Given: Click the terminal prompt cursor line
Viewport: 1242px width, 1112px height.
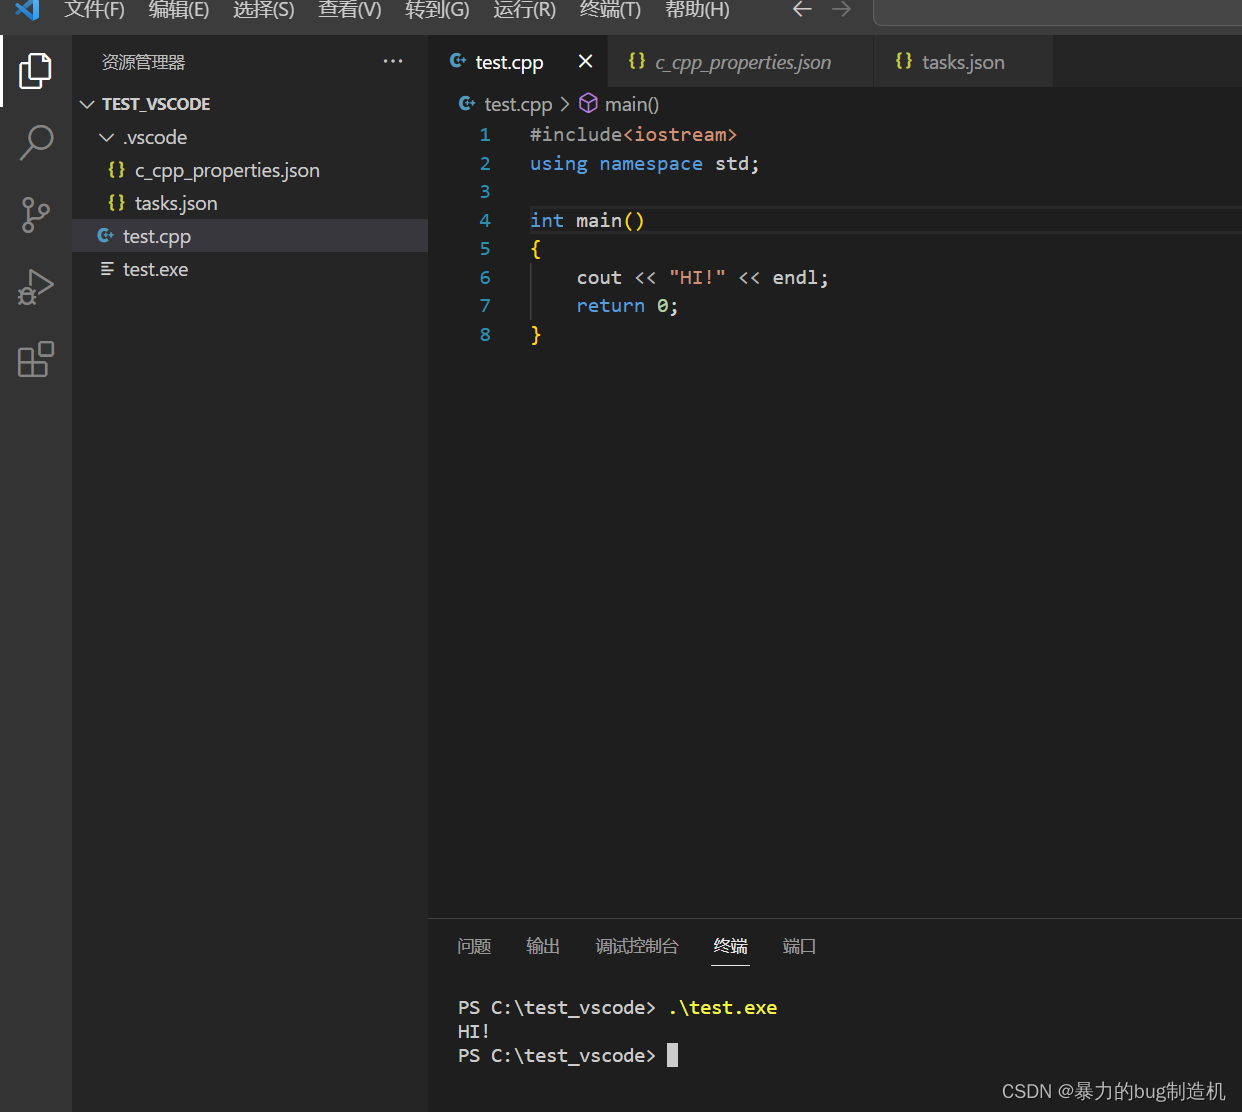Looking at the screenshot, I should click(568, 1055).
